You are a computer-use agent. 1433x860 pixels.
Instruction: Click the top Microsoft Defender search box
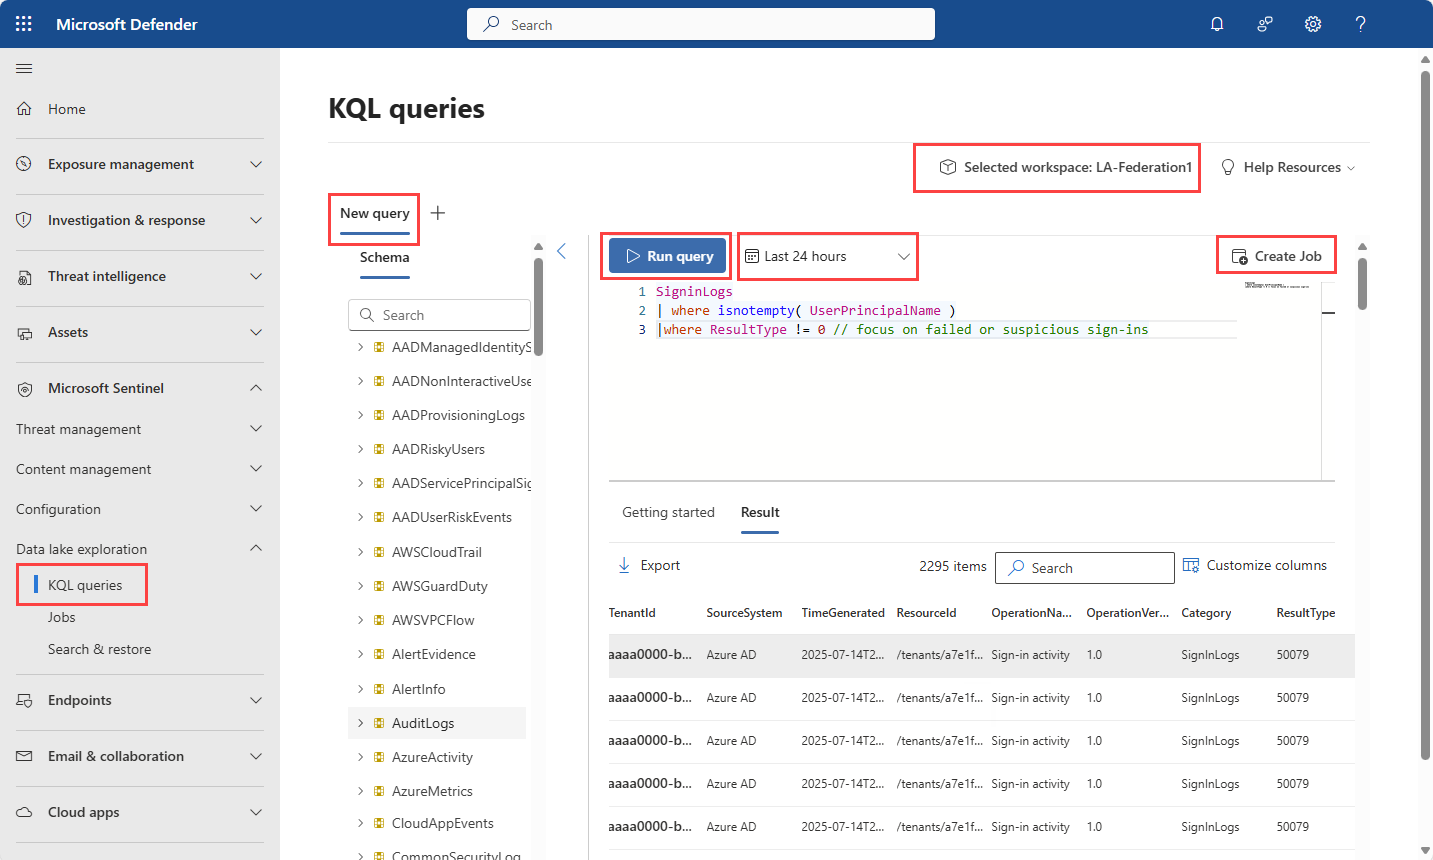pyautogui.click(x=701, y=24)
